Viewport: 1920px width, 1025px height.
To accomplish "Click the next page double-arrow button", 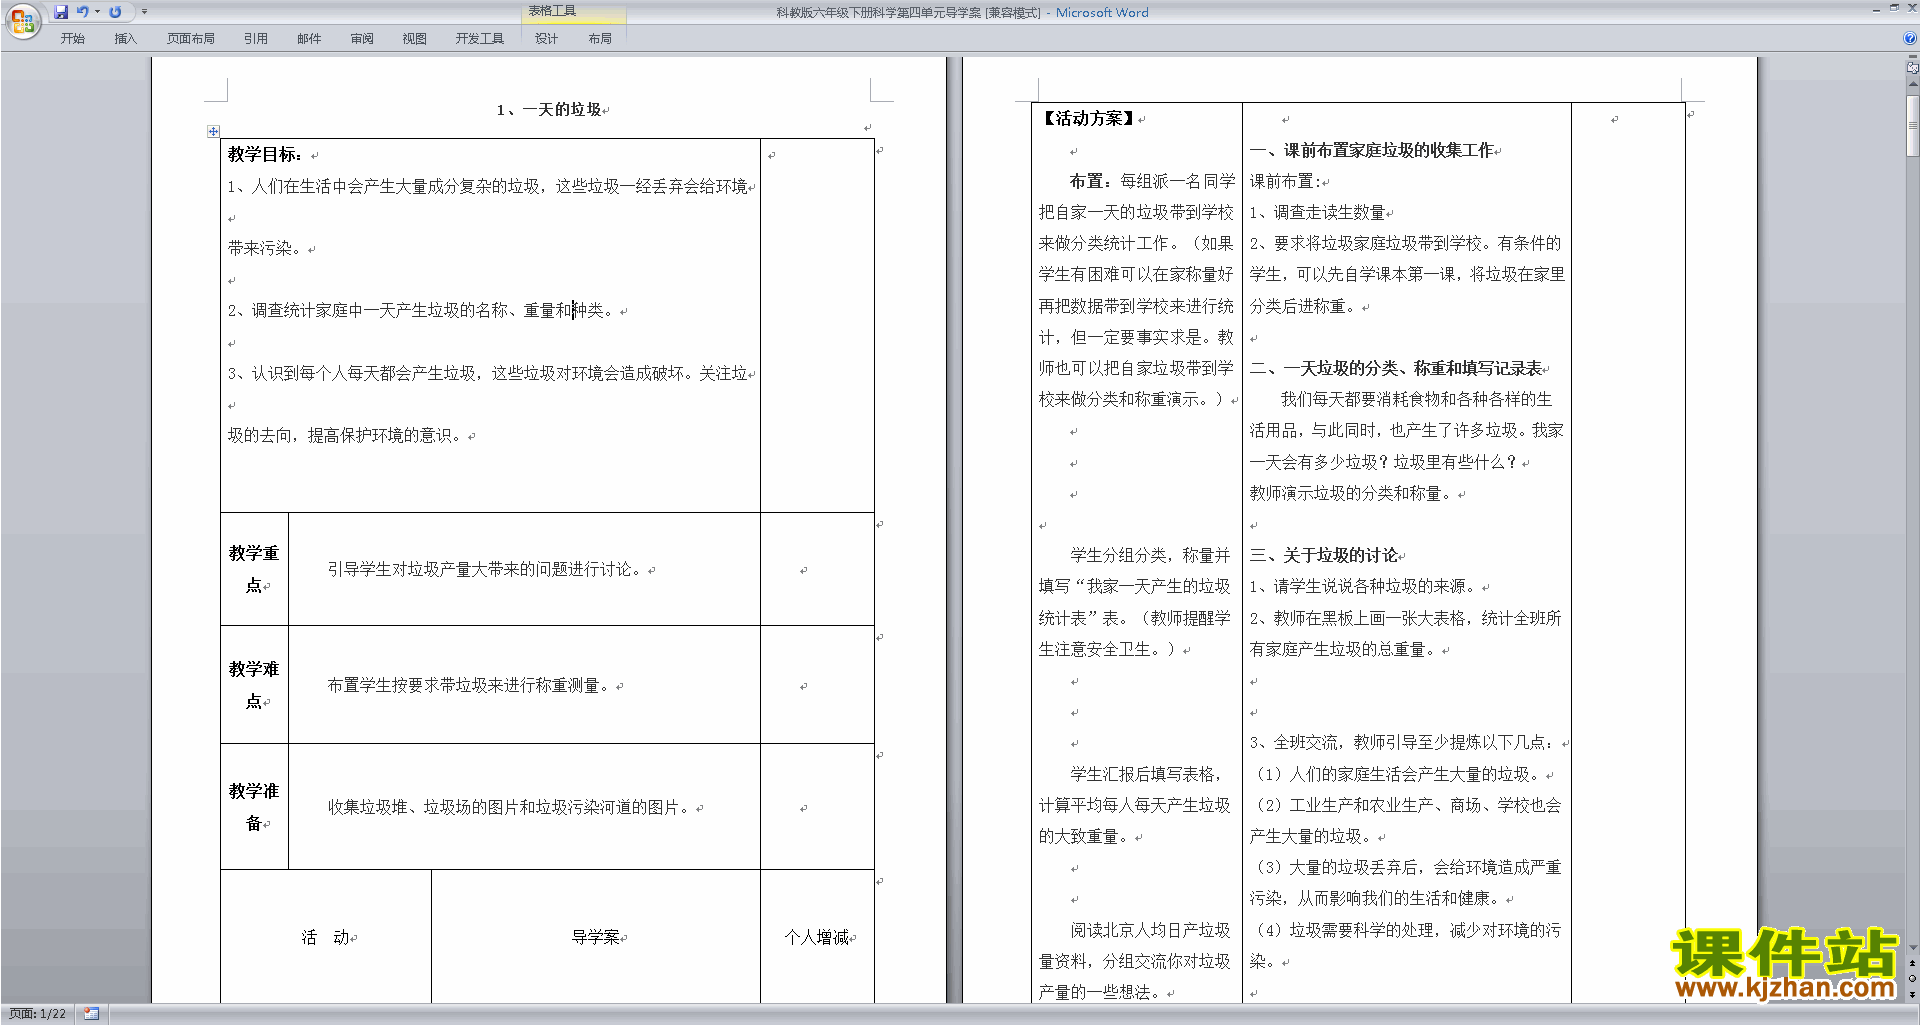I will point(1913,994).
